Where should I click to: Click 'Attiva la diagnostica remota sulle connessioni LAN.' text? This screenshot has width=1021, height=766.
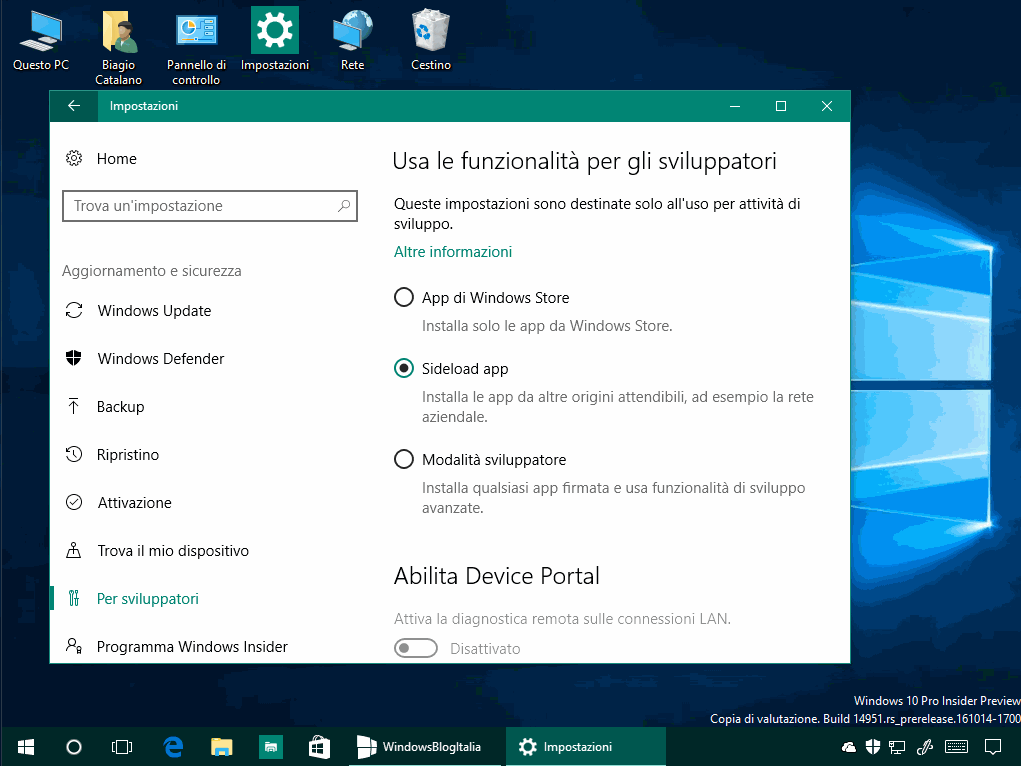coord(563,618)
